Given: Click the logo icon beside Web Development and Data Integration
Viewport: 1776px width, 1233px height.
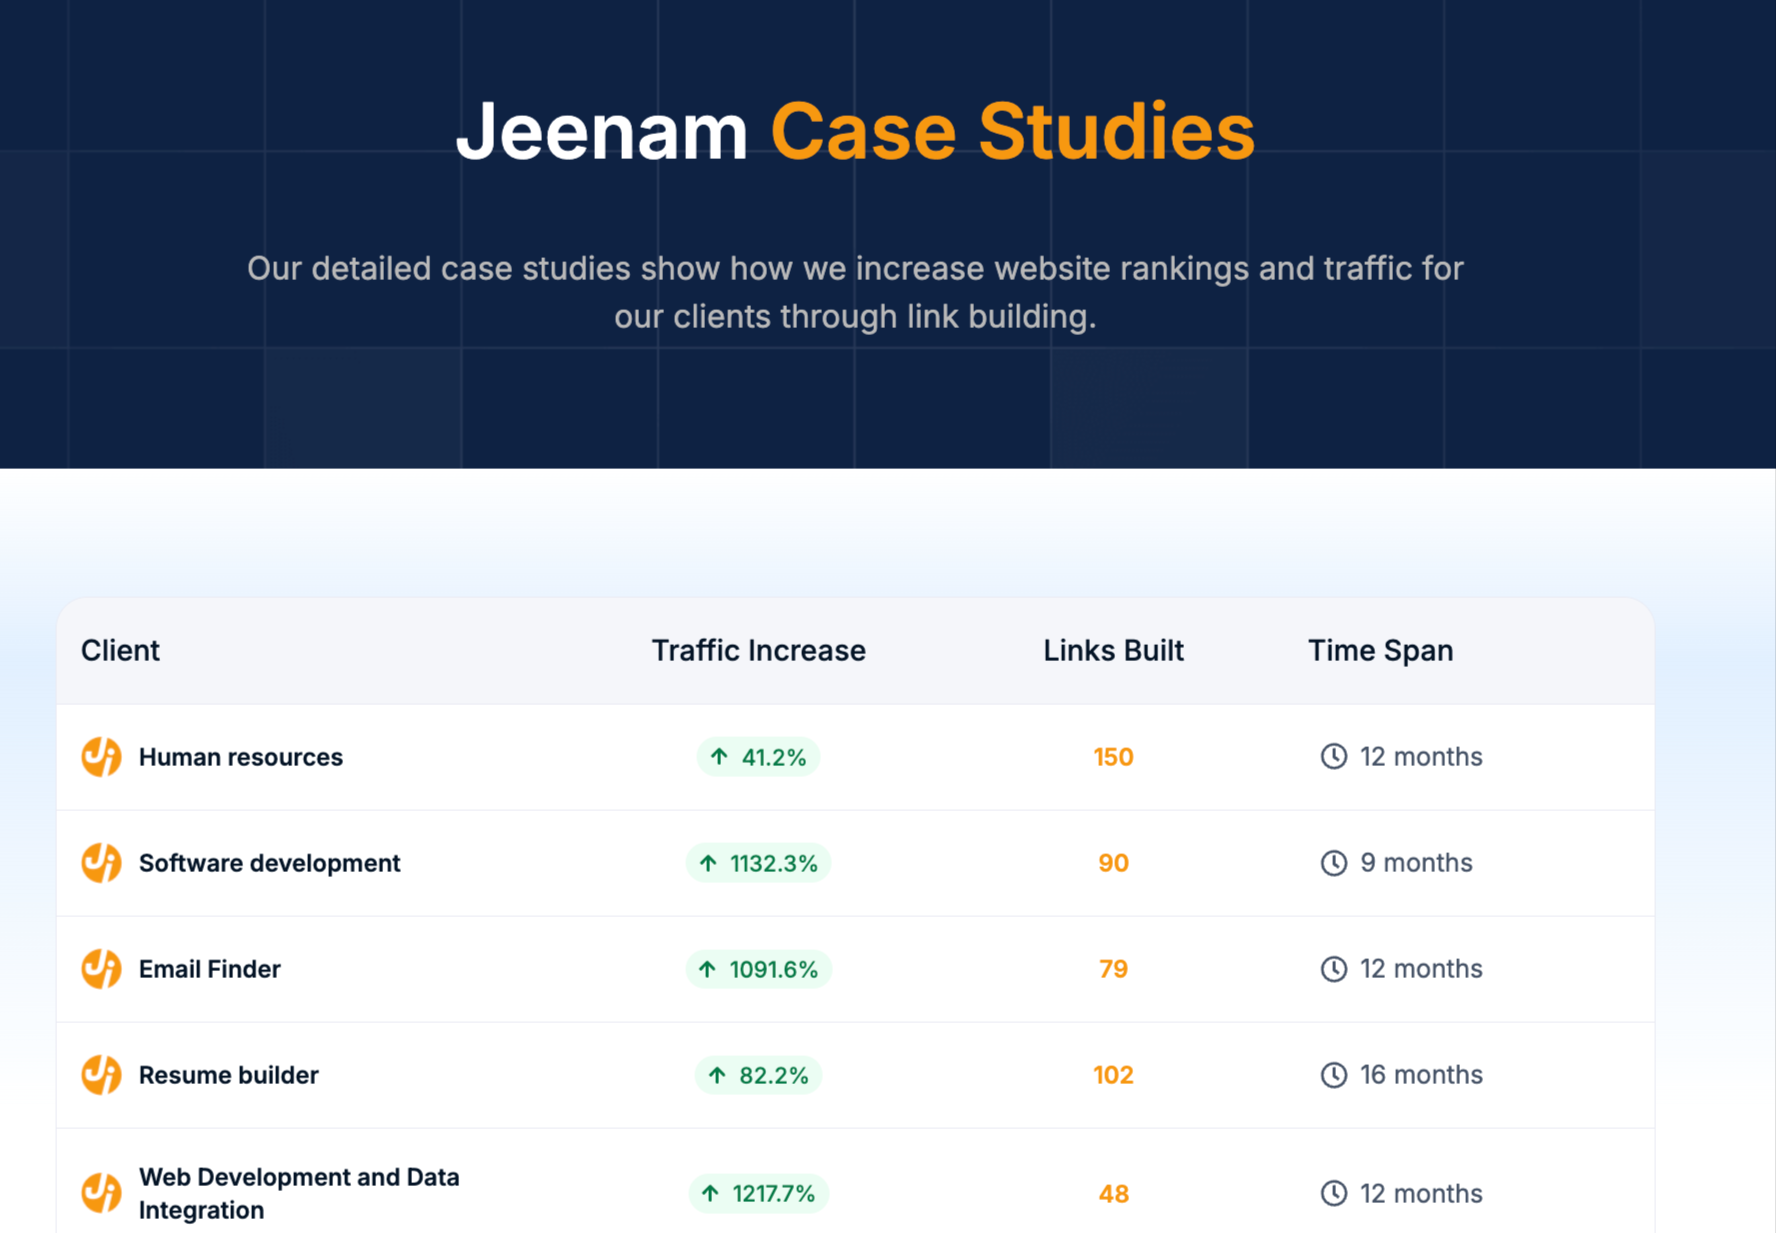Looking at the screenshot, I should coord(101,1193).
